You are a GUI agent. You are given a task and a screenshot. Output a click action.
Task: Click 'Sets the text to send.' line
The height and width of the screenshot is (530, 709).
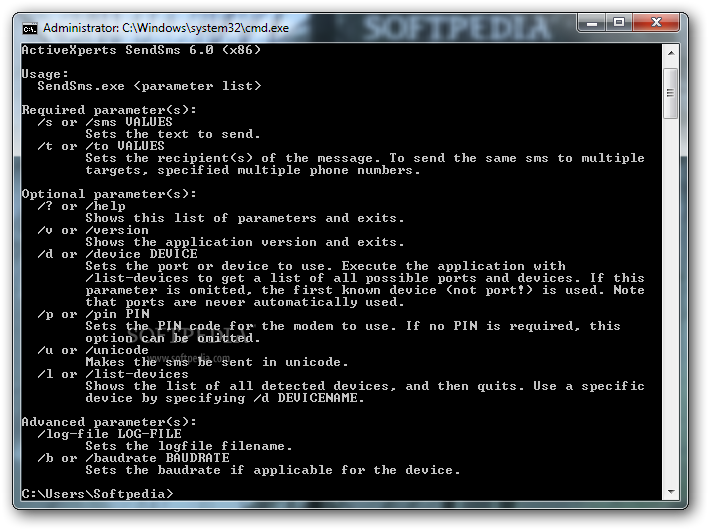tap(173, 134)
